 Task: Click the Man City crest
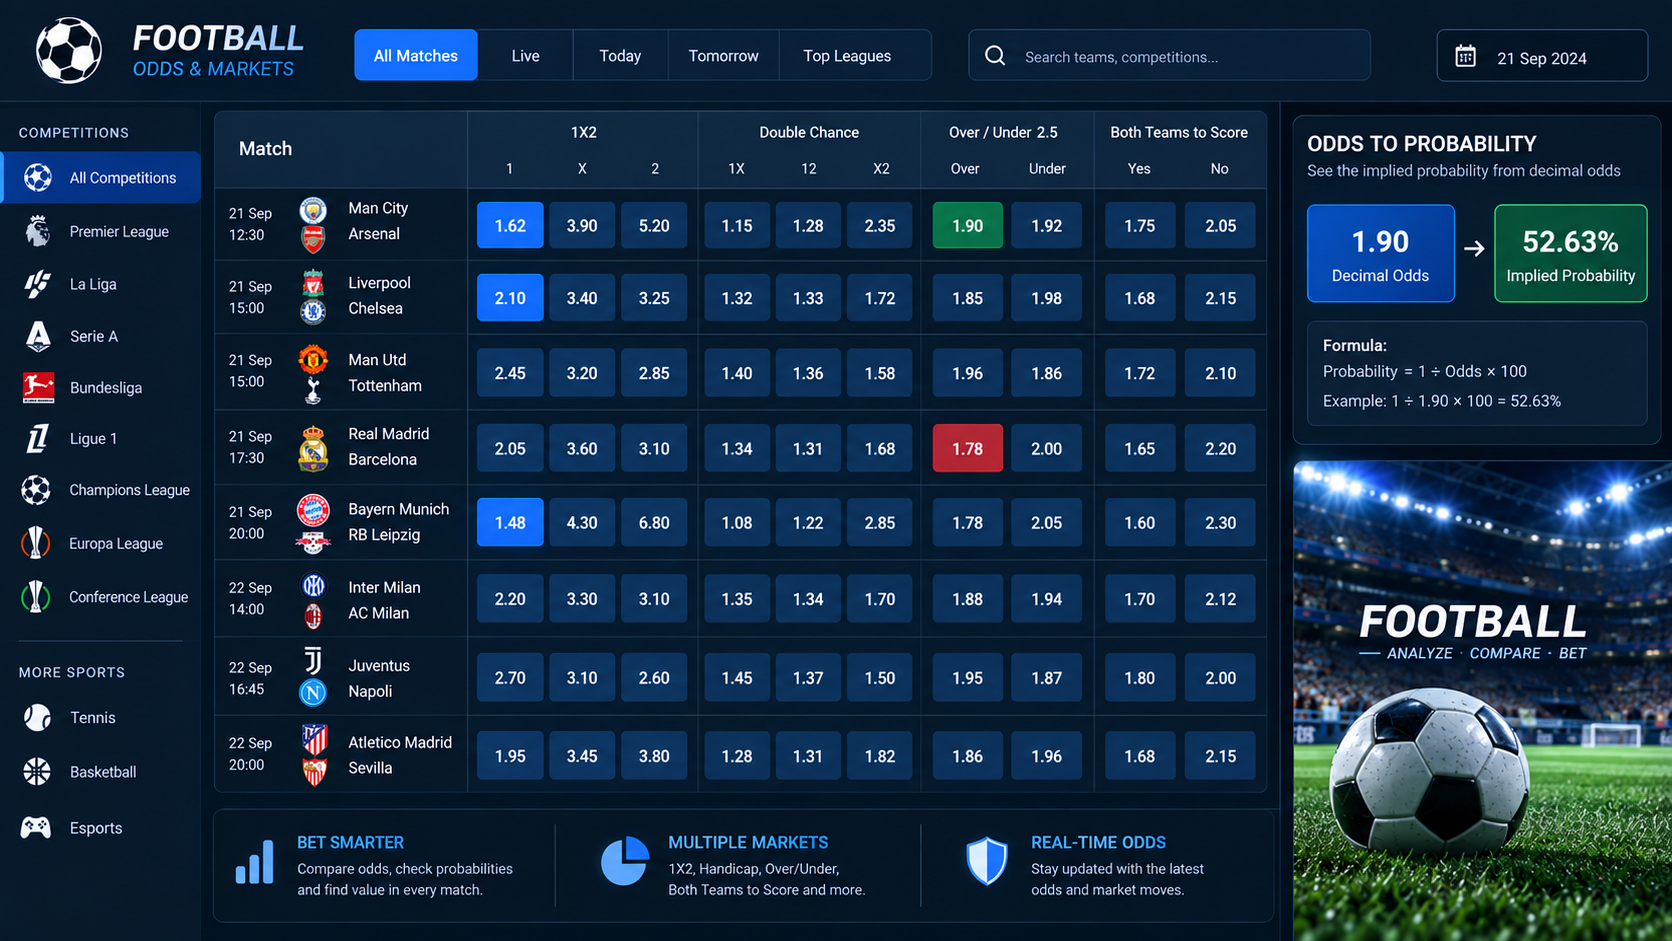click(x=313, y=211)
